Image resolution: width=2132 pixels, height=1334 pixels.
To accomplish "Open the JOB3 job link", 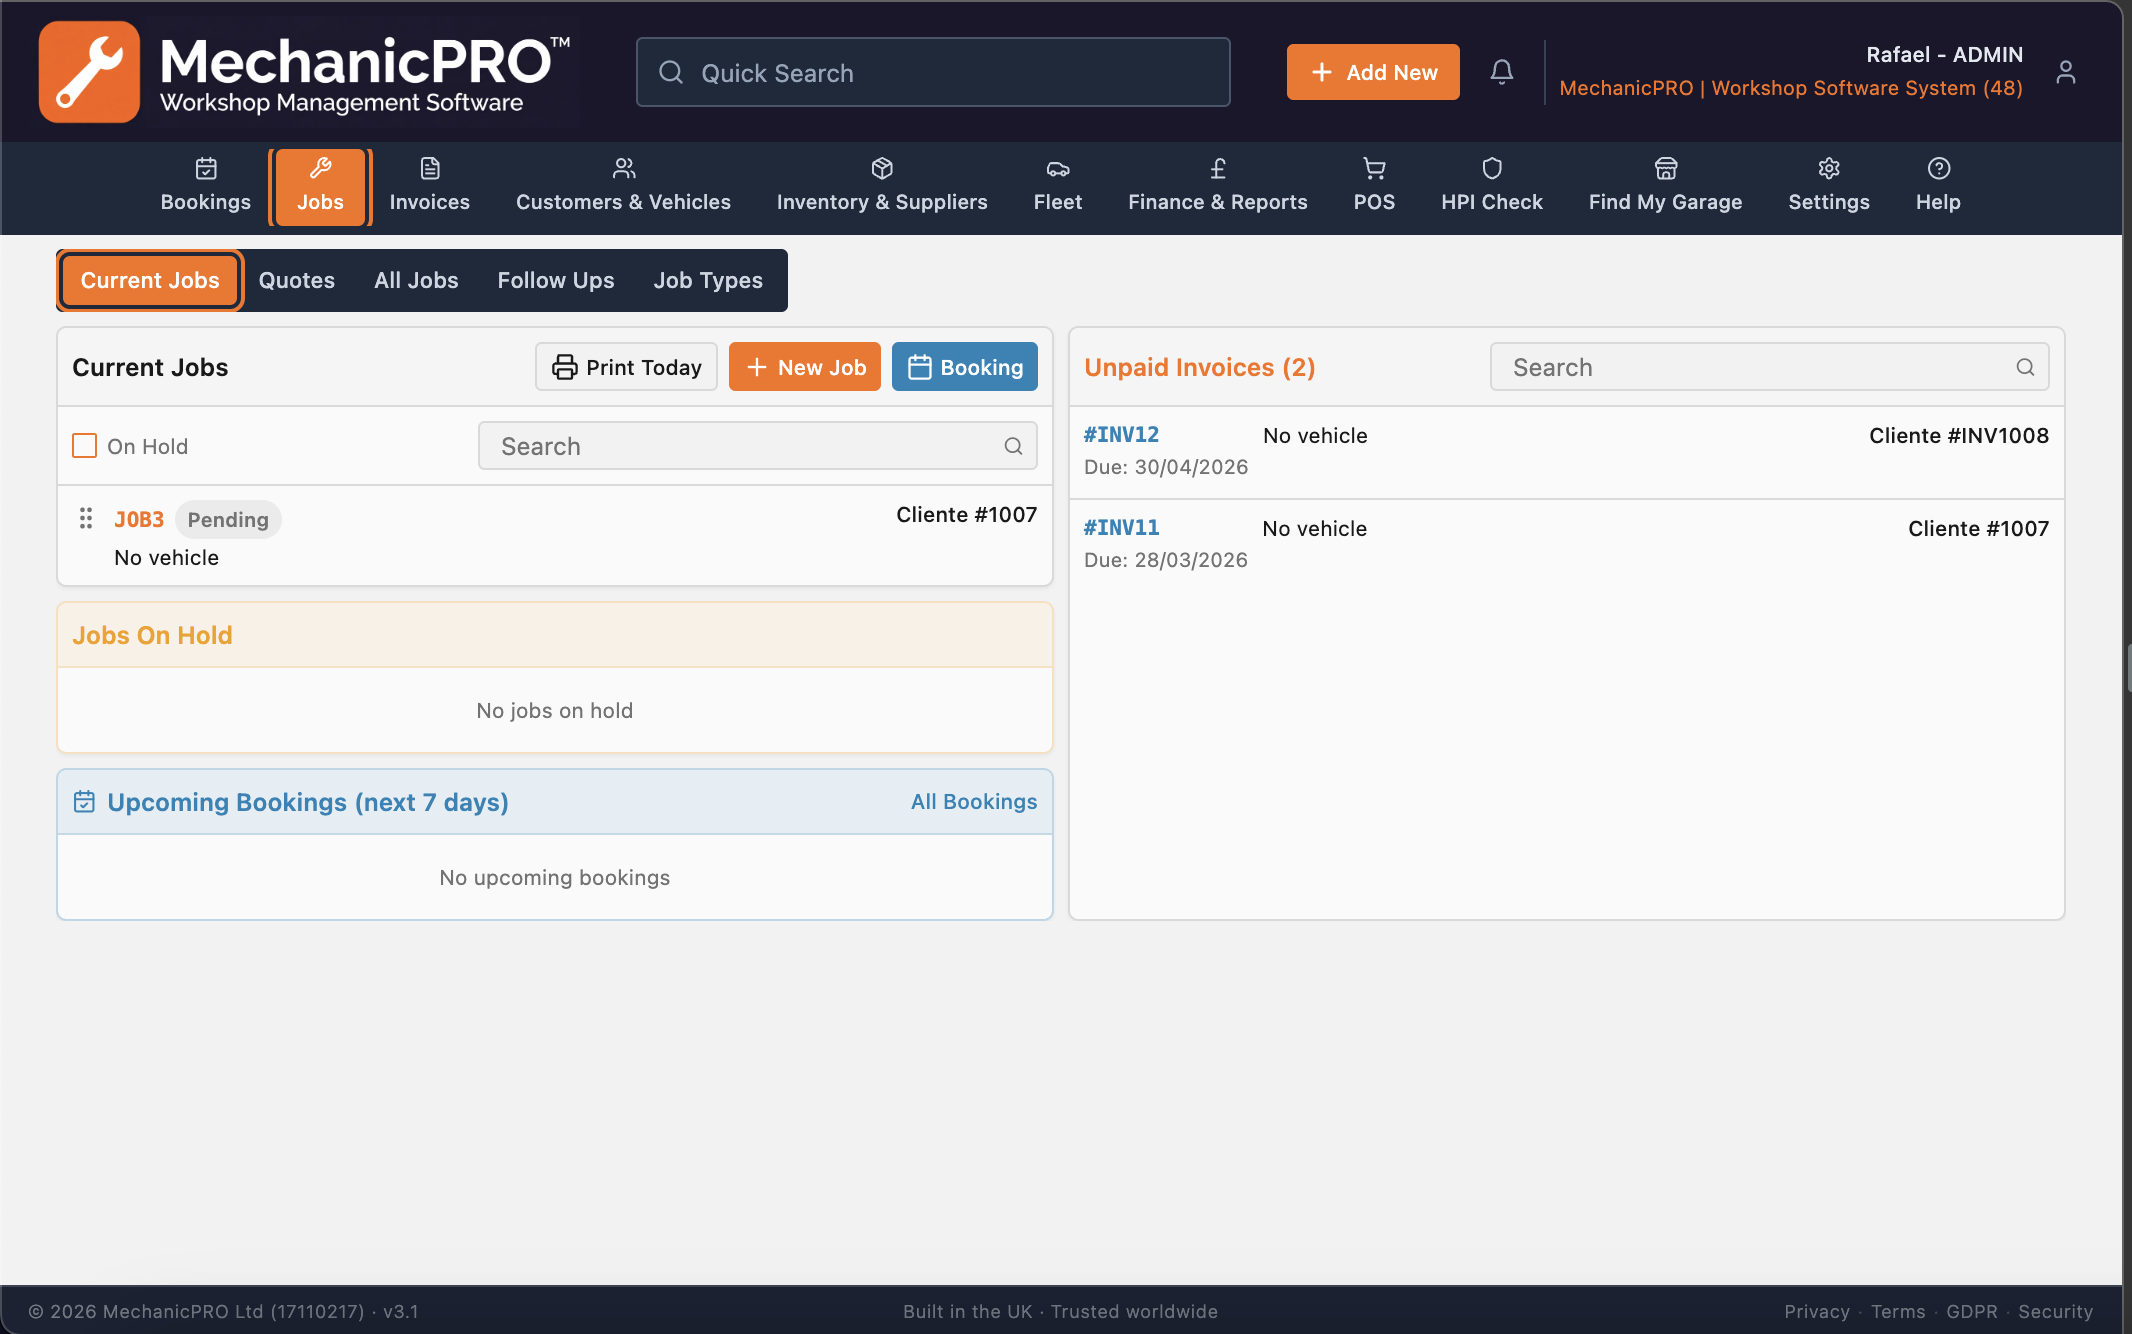I will (139, 519).
